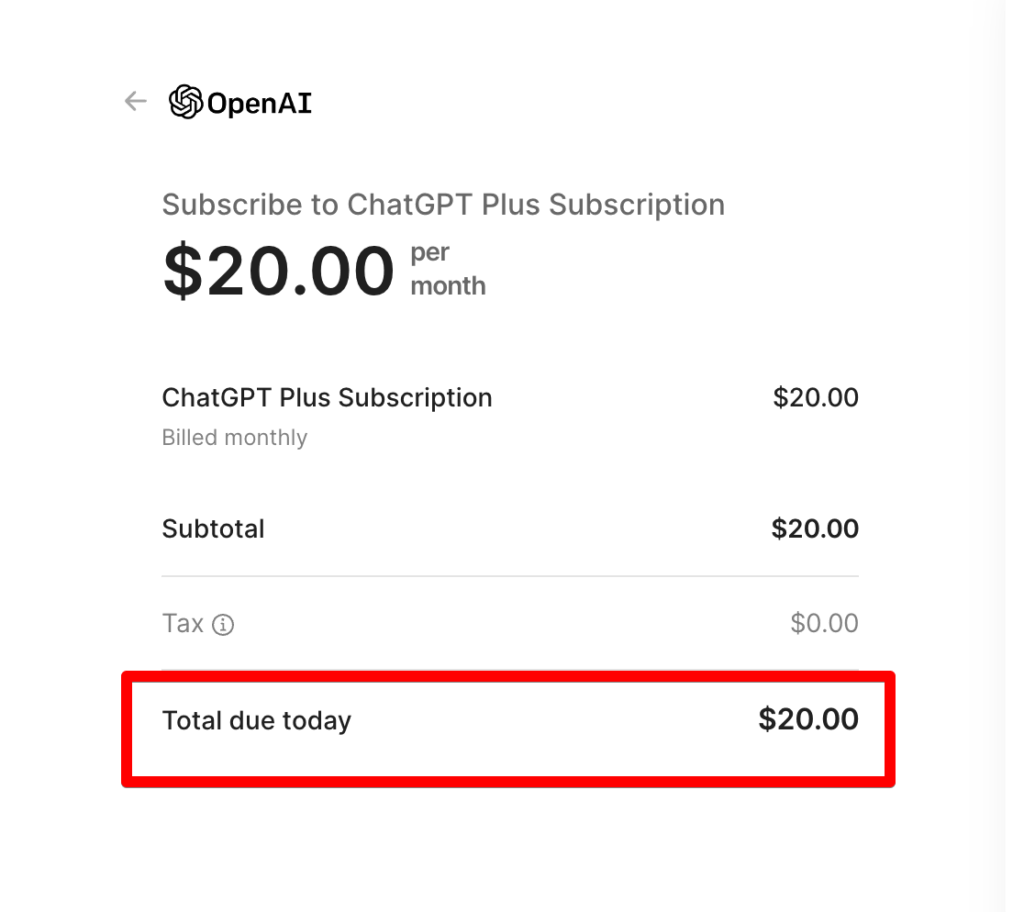Select the ChatGPT Plus Subscription line item
The width and height of the screenshot is (1024, 912).
pos(327,398)
